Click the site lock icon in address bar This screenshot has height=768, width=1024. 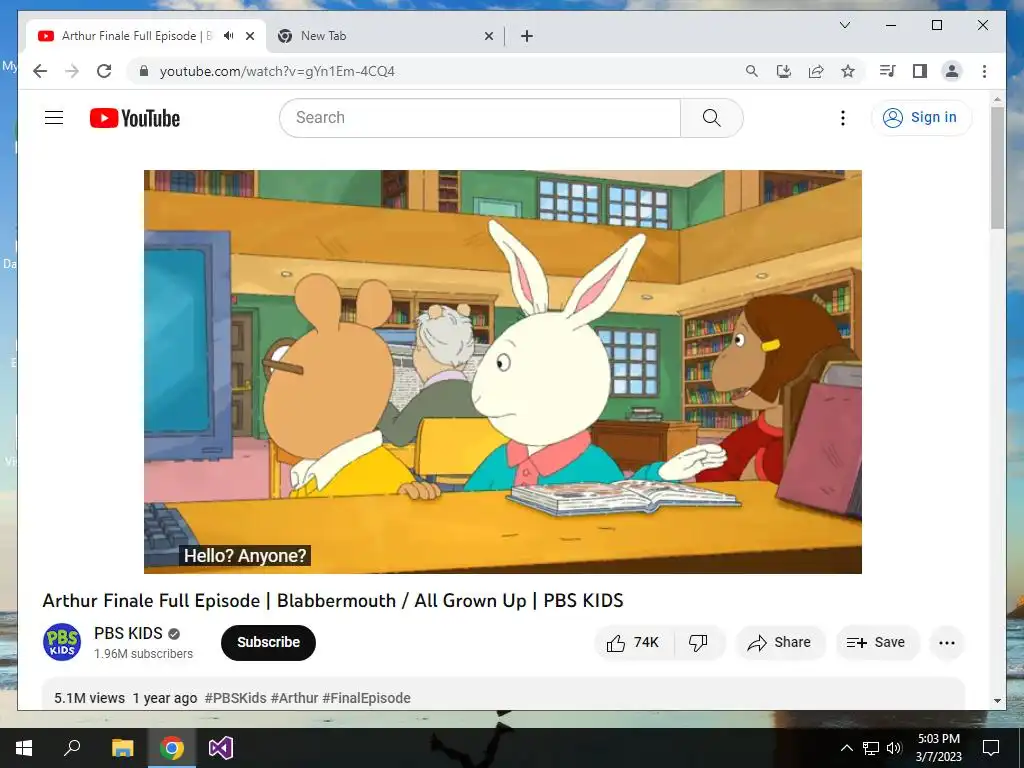[144, 71]
